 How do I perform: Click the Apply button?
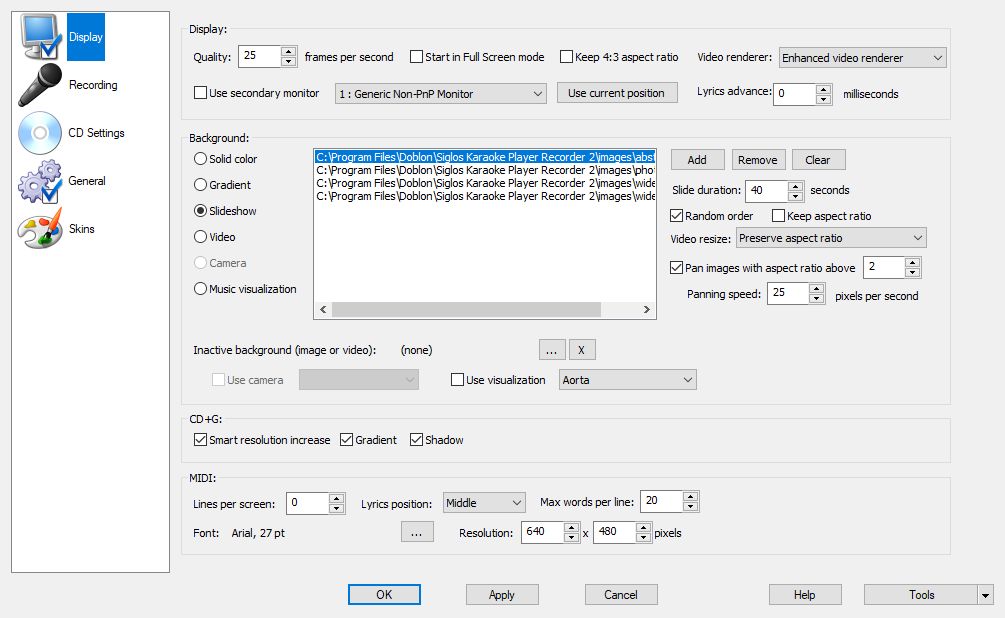(x=501, y=595)
